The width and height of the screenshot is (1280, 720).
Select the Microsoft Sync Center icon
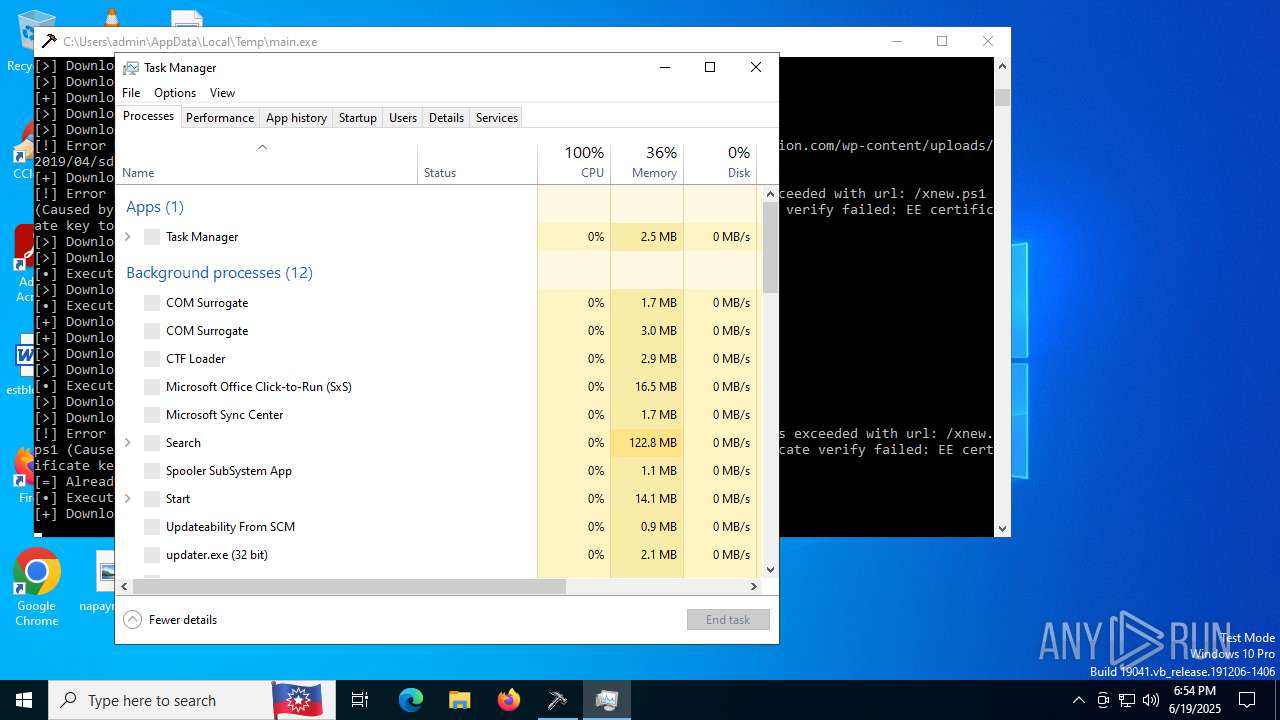click(152, 415)
